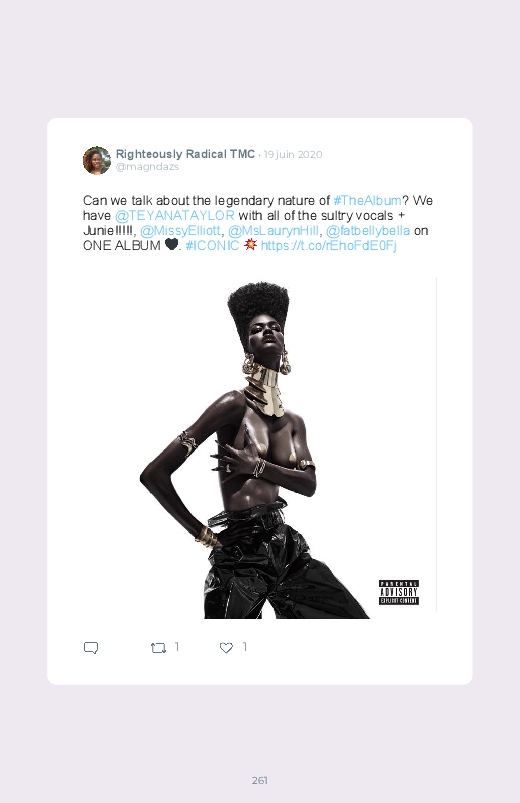The height and width of the screenshot is (803, 520).
Task: Open the #ICONIC hashtag
Action: coord(212,245)
